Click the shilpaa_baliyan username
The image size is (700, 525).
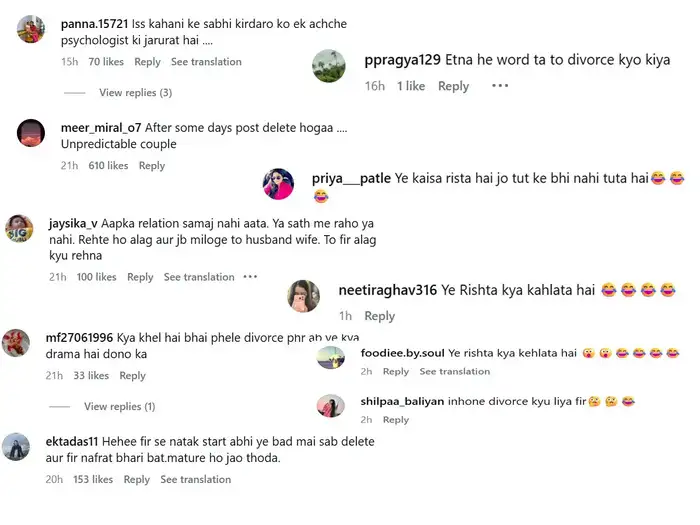point(400,402)
